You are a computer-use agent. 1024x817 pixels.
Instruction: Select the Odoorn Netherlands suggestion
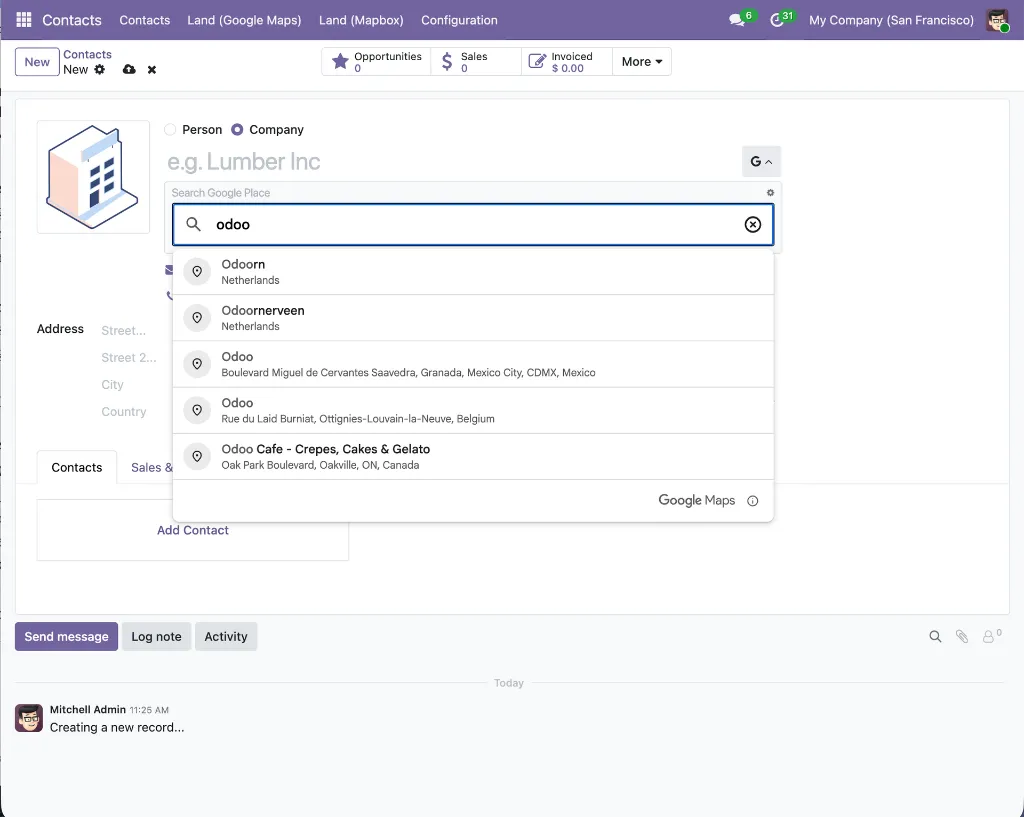473,272
